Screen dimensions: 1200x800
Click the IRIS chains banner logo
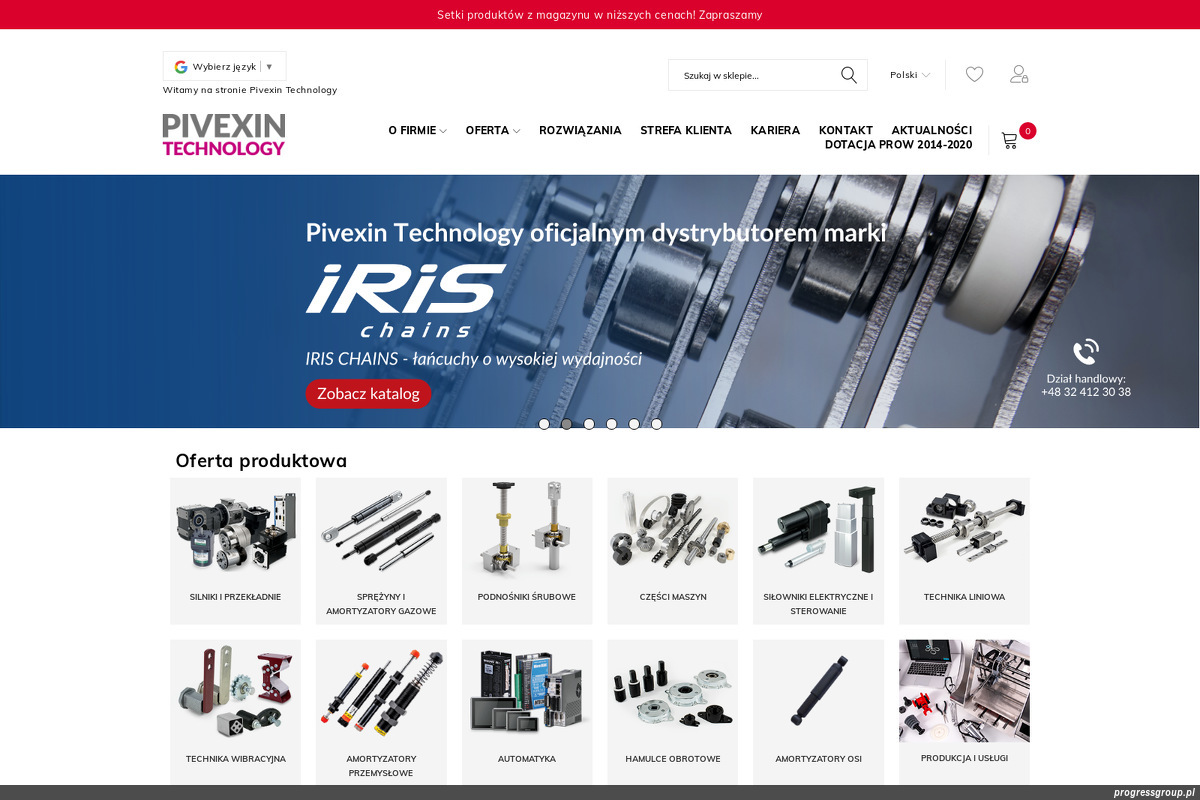405,301
